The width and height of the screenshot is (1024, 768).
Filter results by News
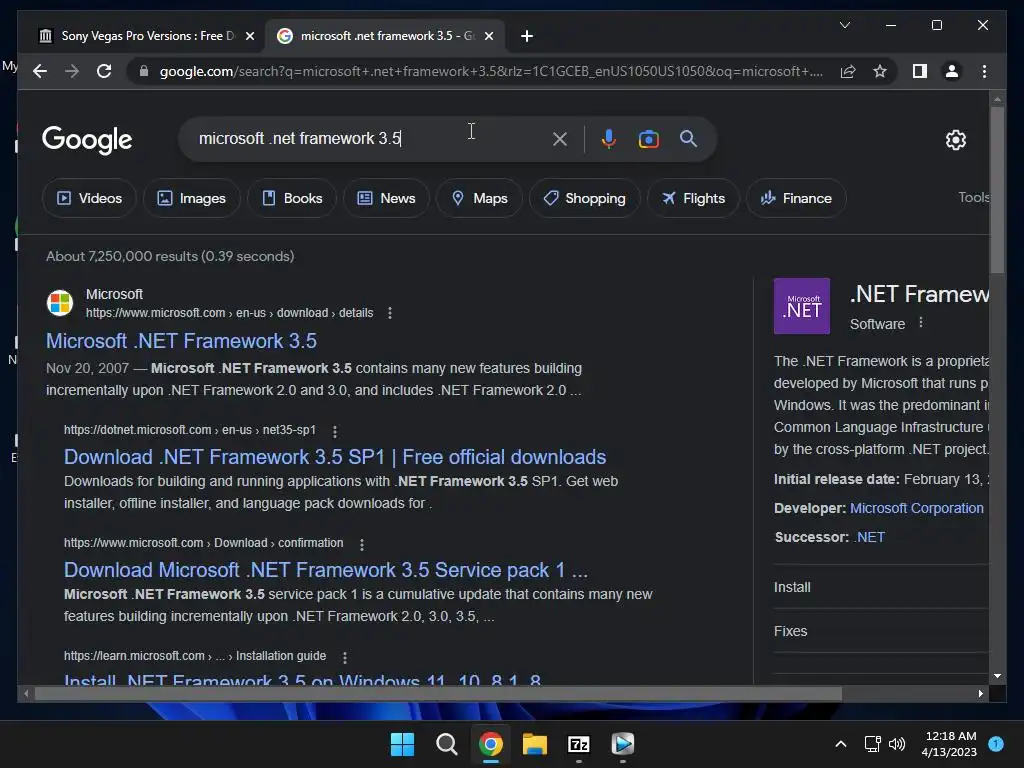coord(386,198)
